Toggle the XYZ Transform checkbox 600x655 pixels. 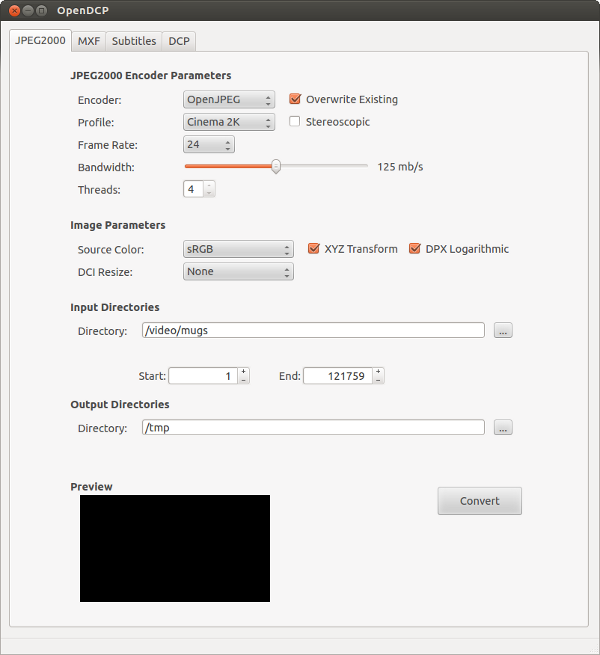pos(313,249)
